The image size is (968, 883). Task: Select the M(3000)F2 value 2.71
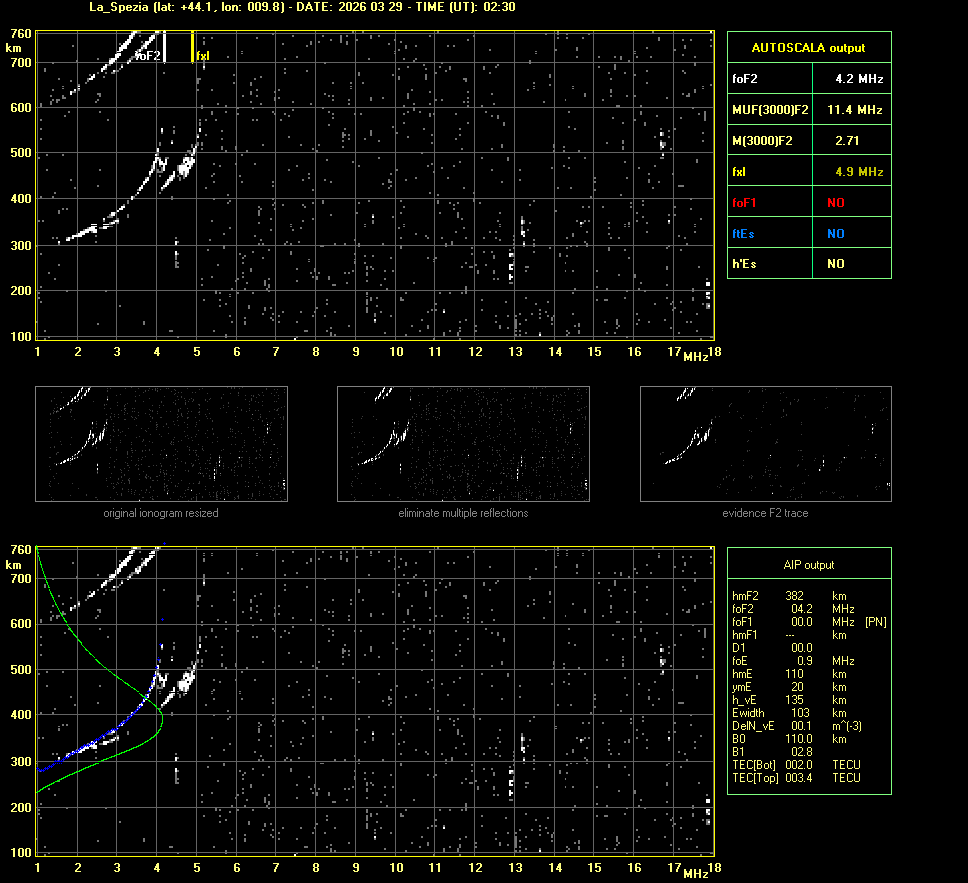tap(847, 141)
